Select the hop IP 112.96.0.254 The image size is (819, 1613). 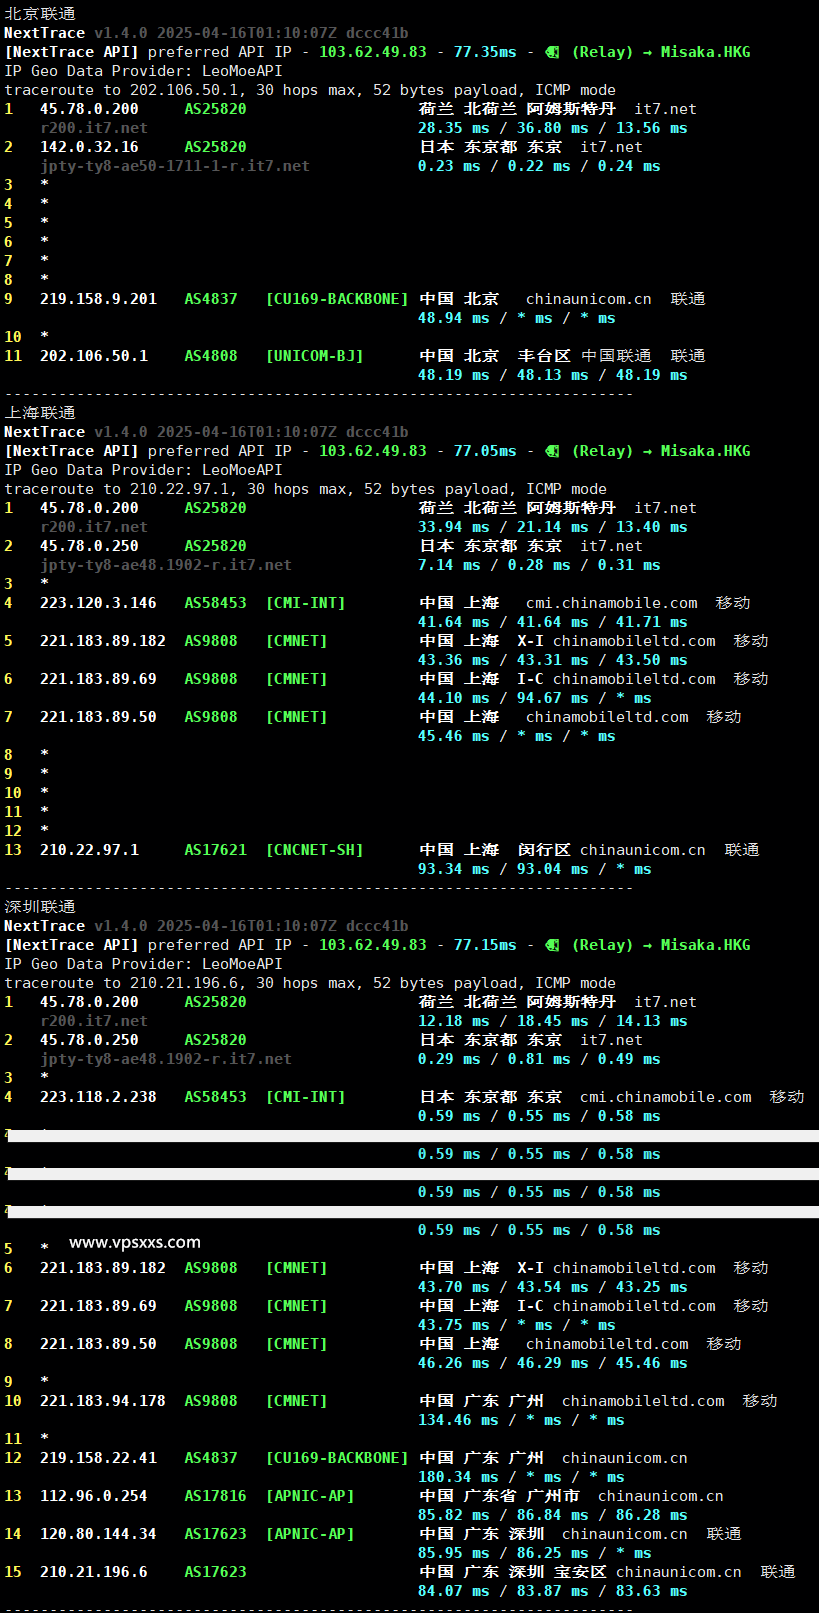94,1496
